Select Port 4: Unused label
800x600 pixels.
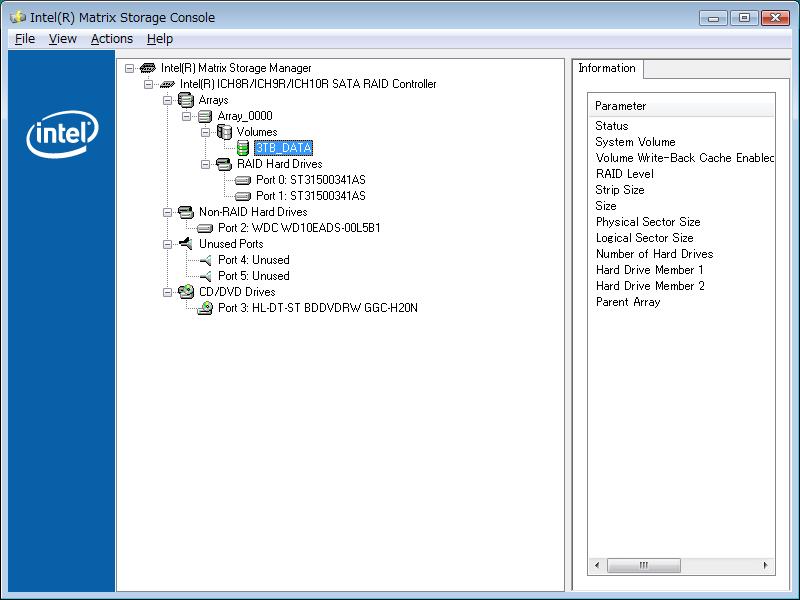pyautogui.click(x=254, y=260)
